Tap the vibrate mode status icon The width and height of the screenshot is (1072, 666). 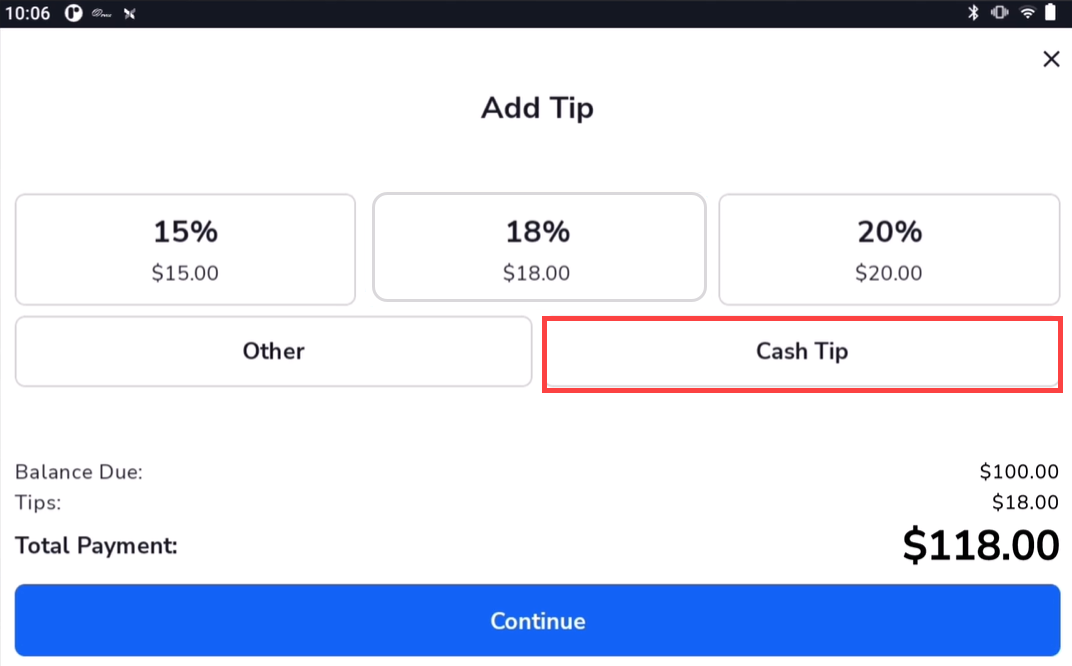999,13
